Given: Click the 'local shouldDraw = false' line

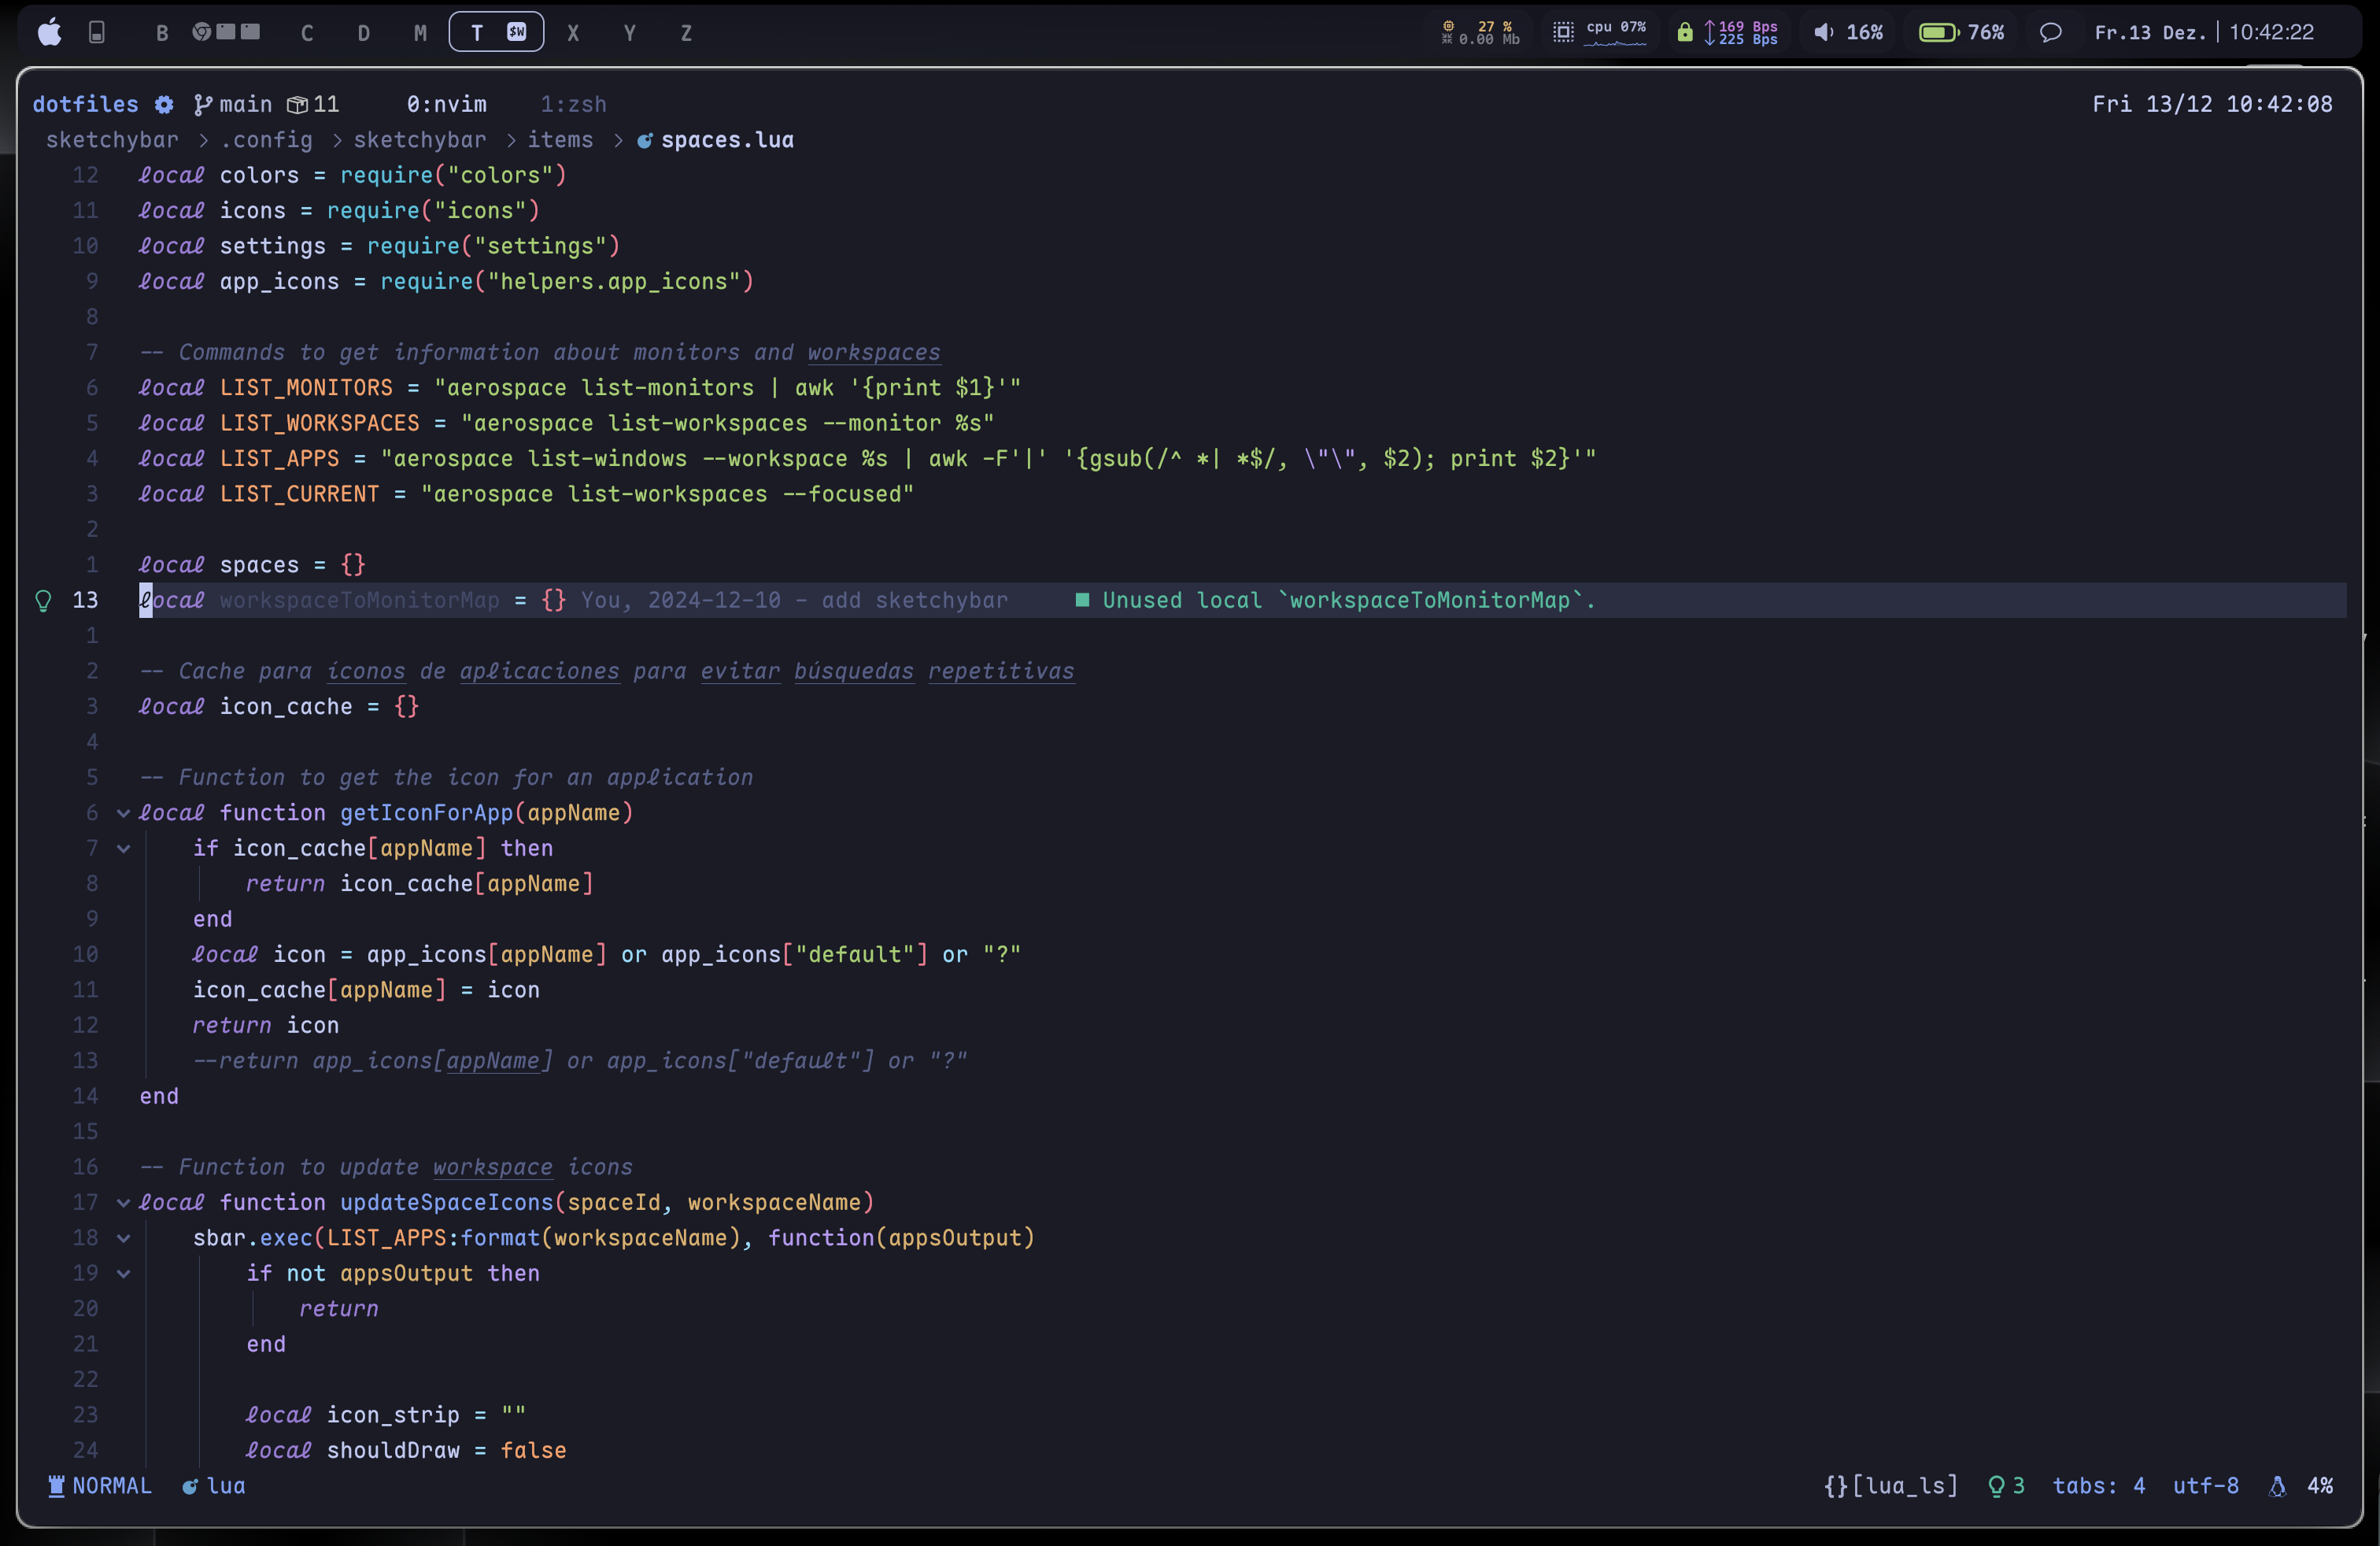Looking at the screenshot, I should [406, 1450].
